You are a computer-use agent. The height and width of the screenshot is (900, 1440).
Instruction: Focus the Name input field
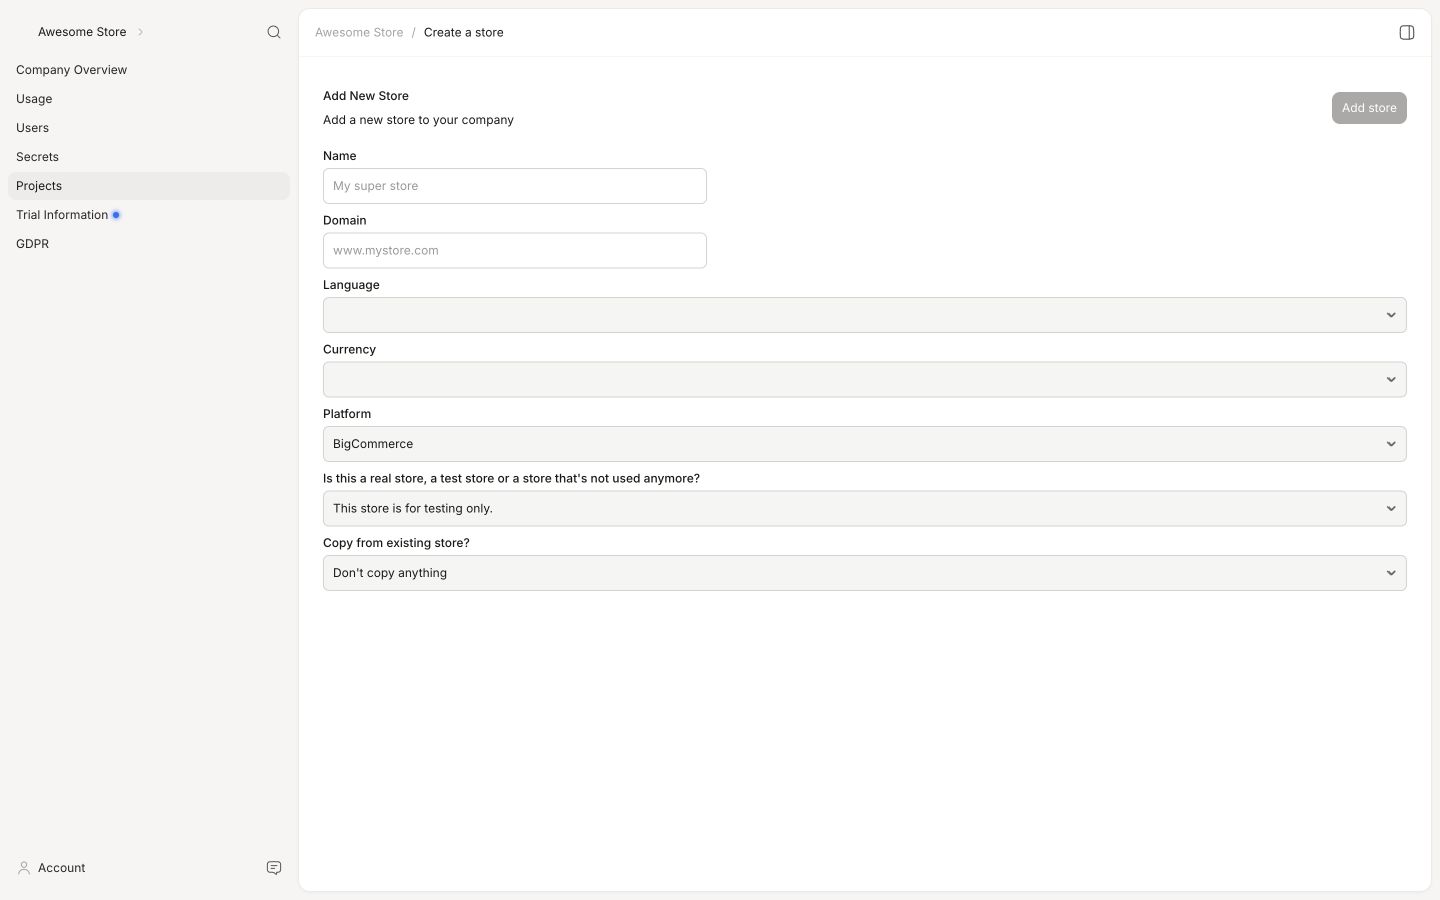(515, 186)
